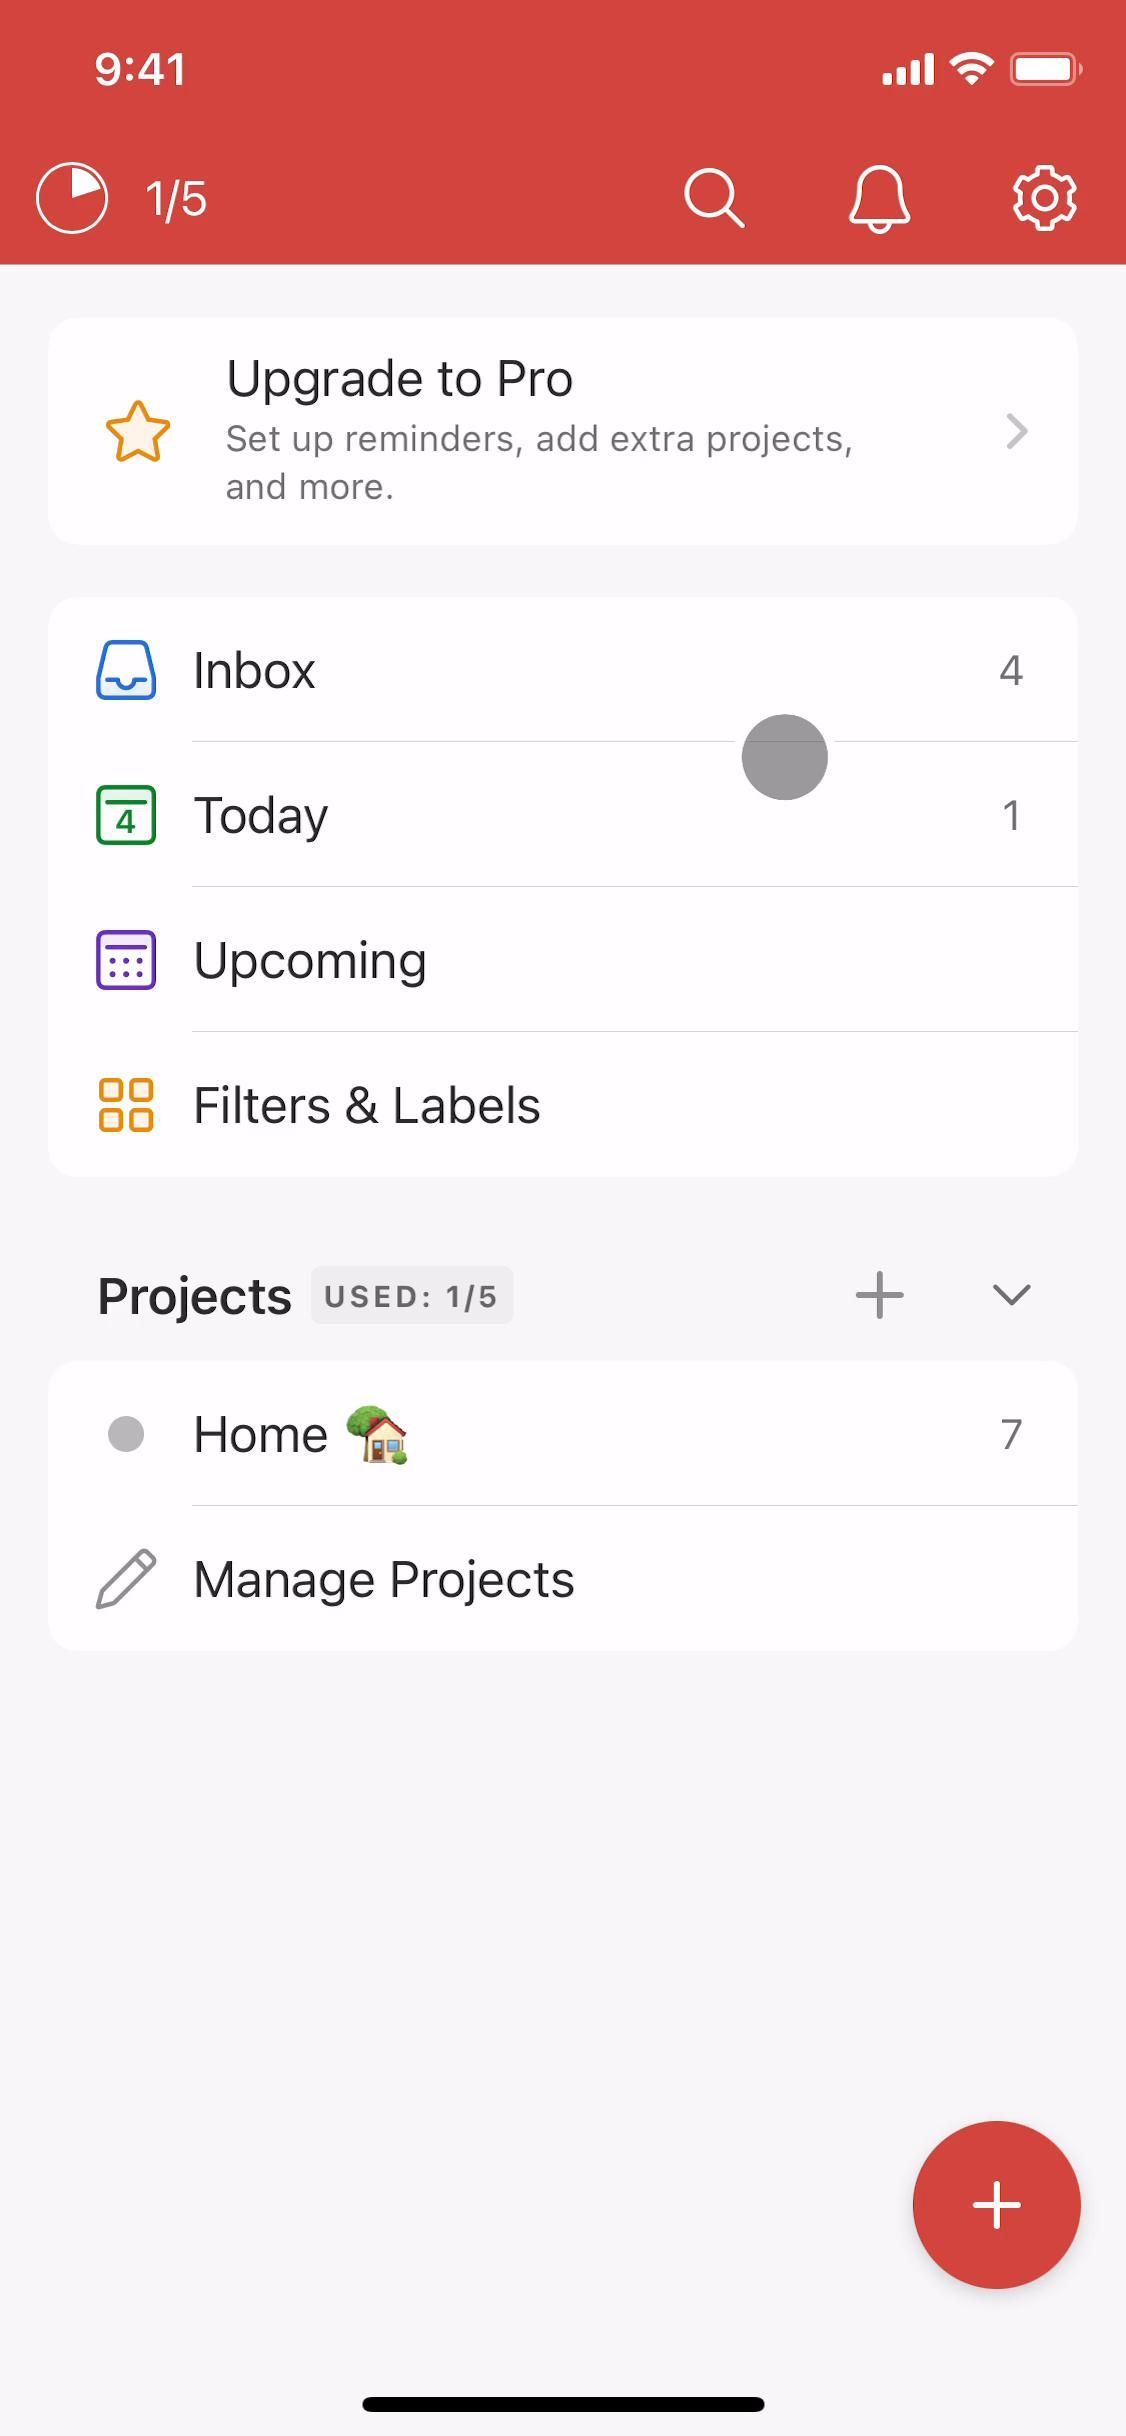Screen dimensions: 1126x2436
Task: Tap the productivity progress circle icon
Action: [72, 198]
